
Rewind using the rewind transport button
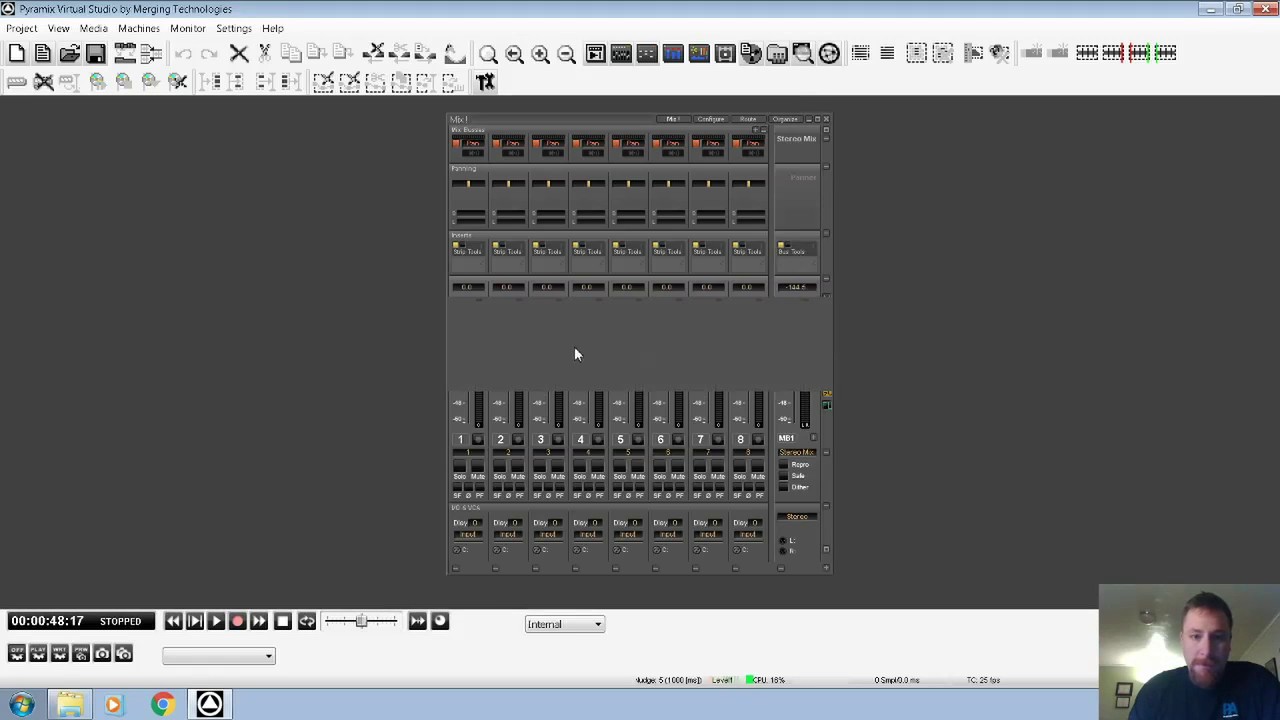[x=173, y=621]
